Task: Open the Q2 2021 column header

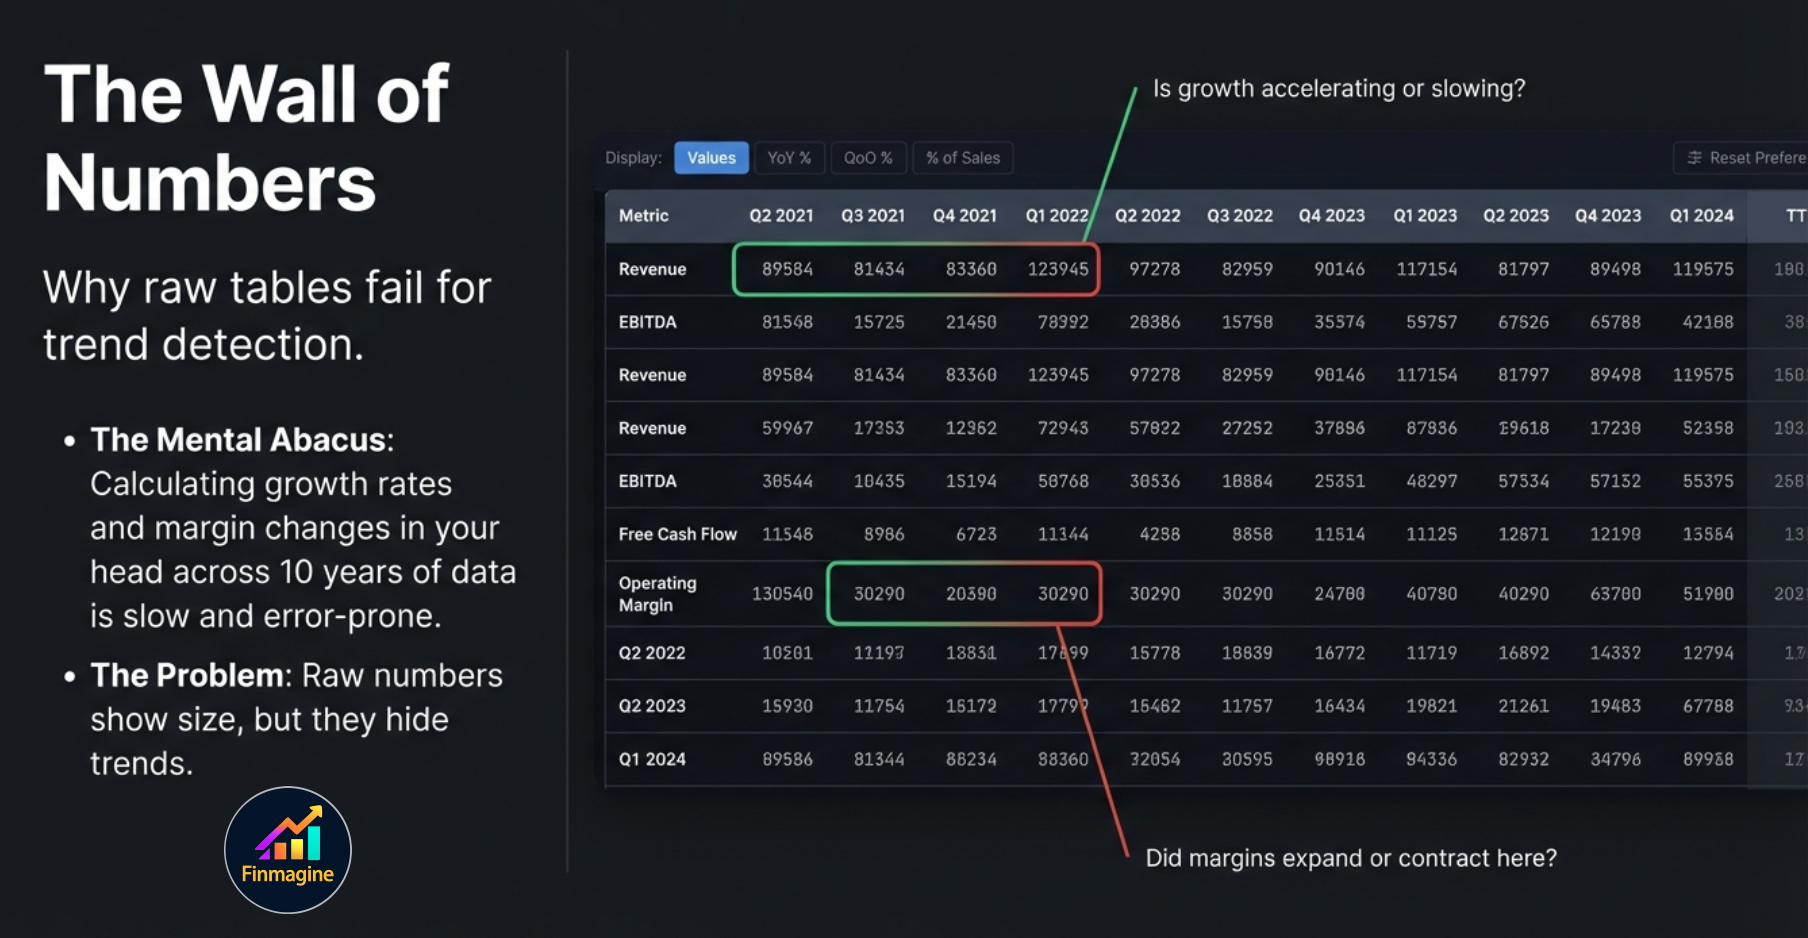Action: pyautogui.click(x=781, y=215)
